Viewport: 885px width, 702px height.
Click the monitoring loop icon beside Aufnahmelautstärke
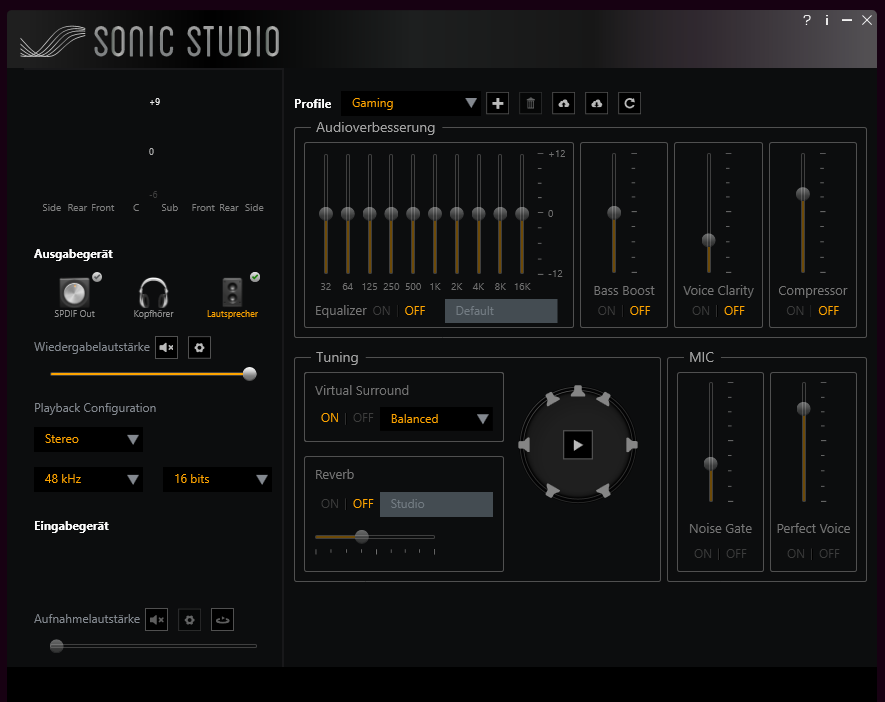222,620
